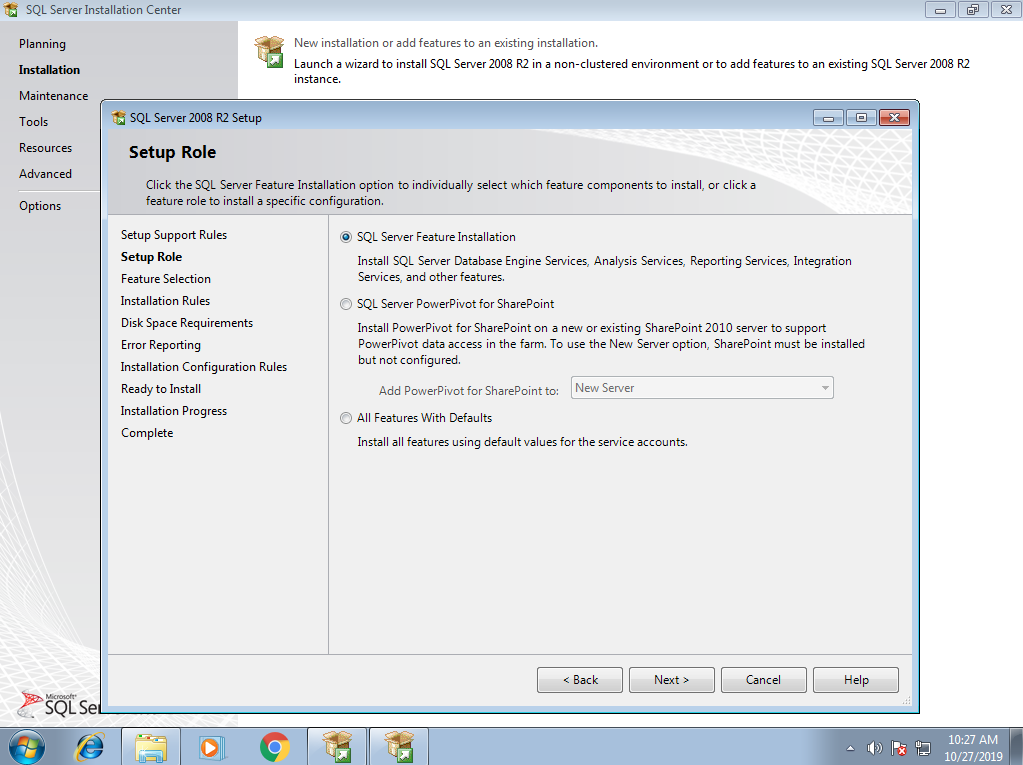Click the volume speaker tray icon

(874, 748)
